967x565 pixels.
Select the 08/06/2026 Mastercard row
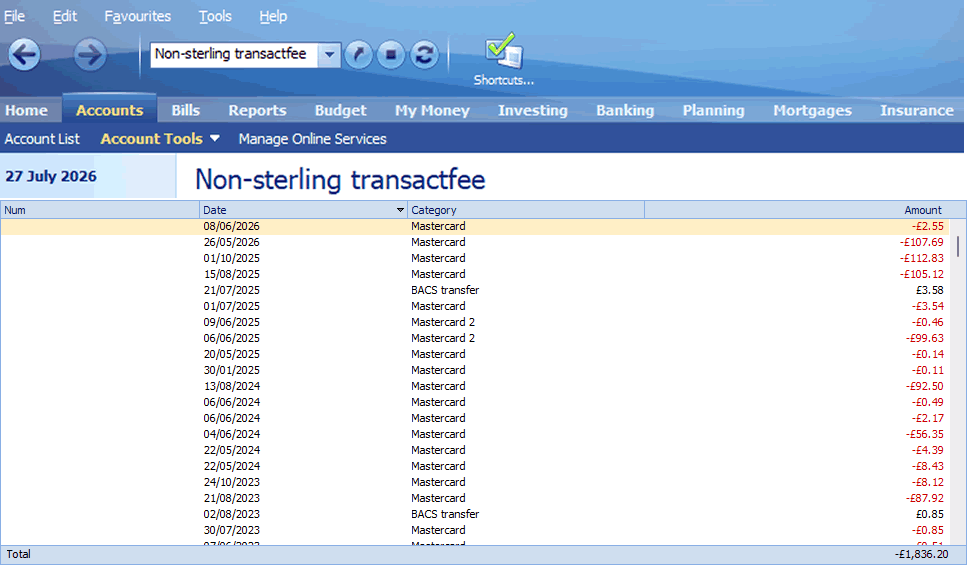[x=474, y=226]
